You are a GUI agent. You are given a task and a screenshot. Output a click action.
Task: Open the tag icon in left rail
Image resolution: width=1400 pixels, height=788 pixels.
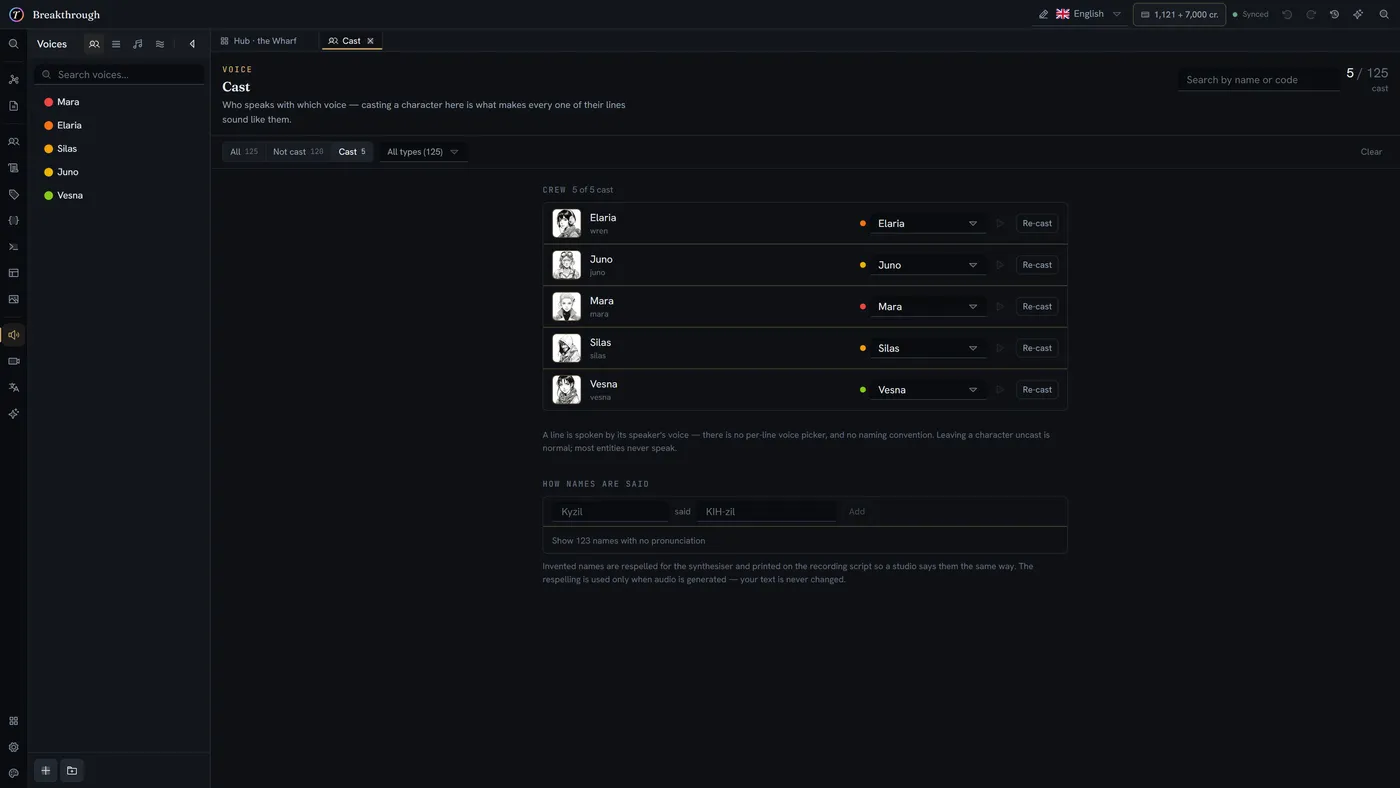click(14, 194)
